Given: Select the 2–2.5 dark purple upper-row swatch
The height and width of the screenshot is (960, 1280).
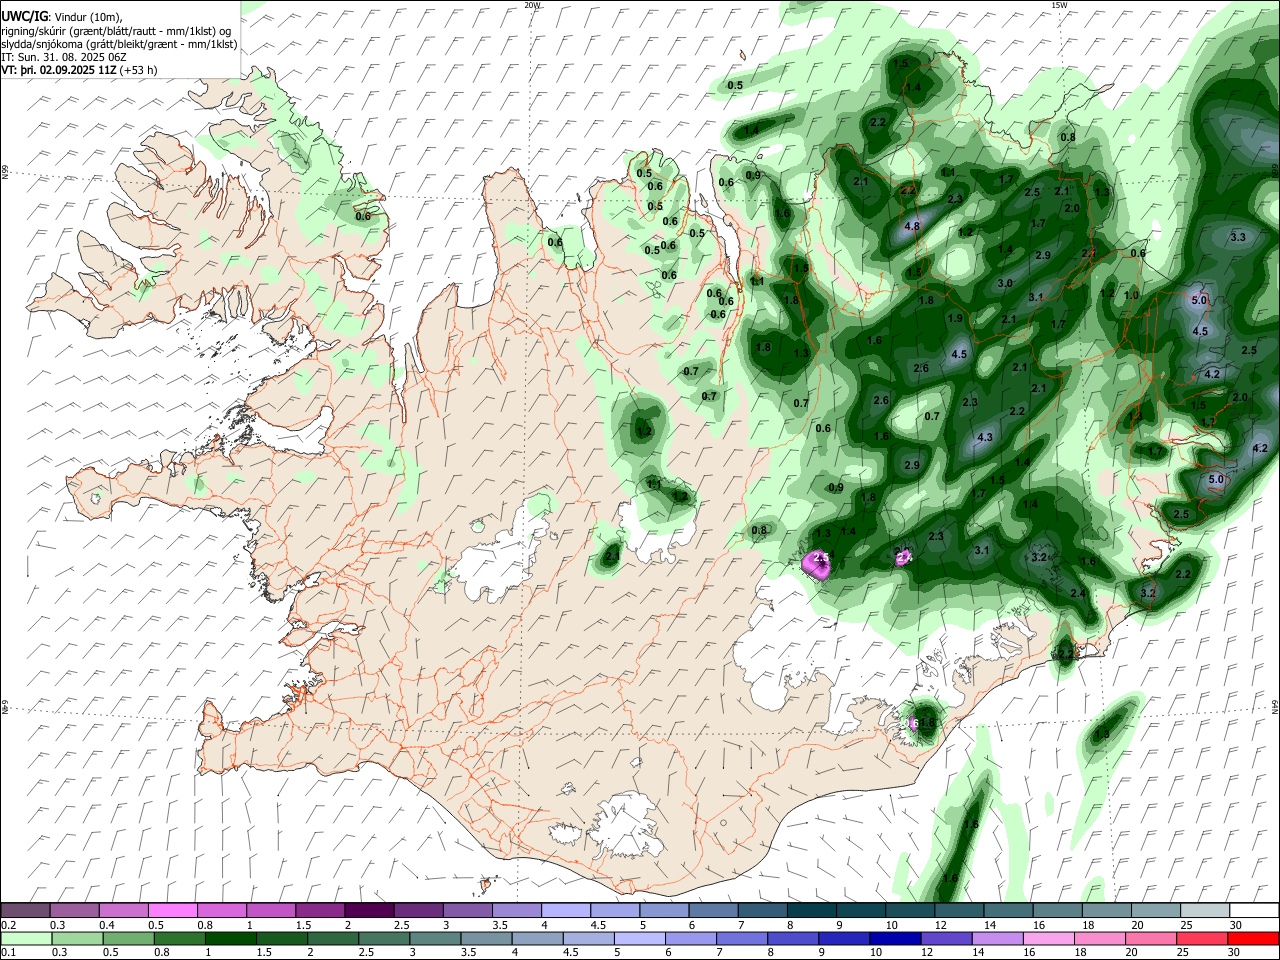Looking at the screenshot, I should (x=368, y=910).
